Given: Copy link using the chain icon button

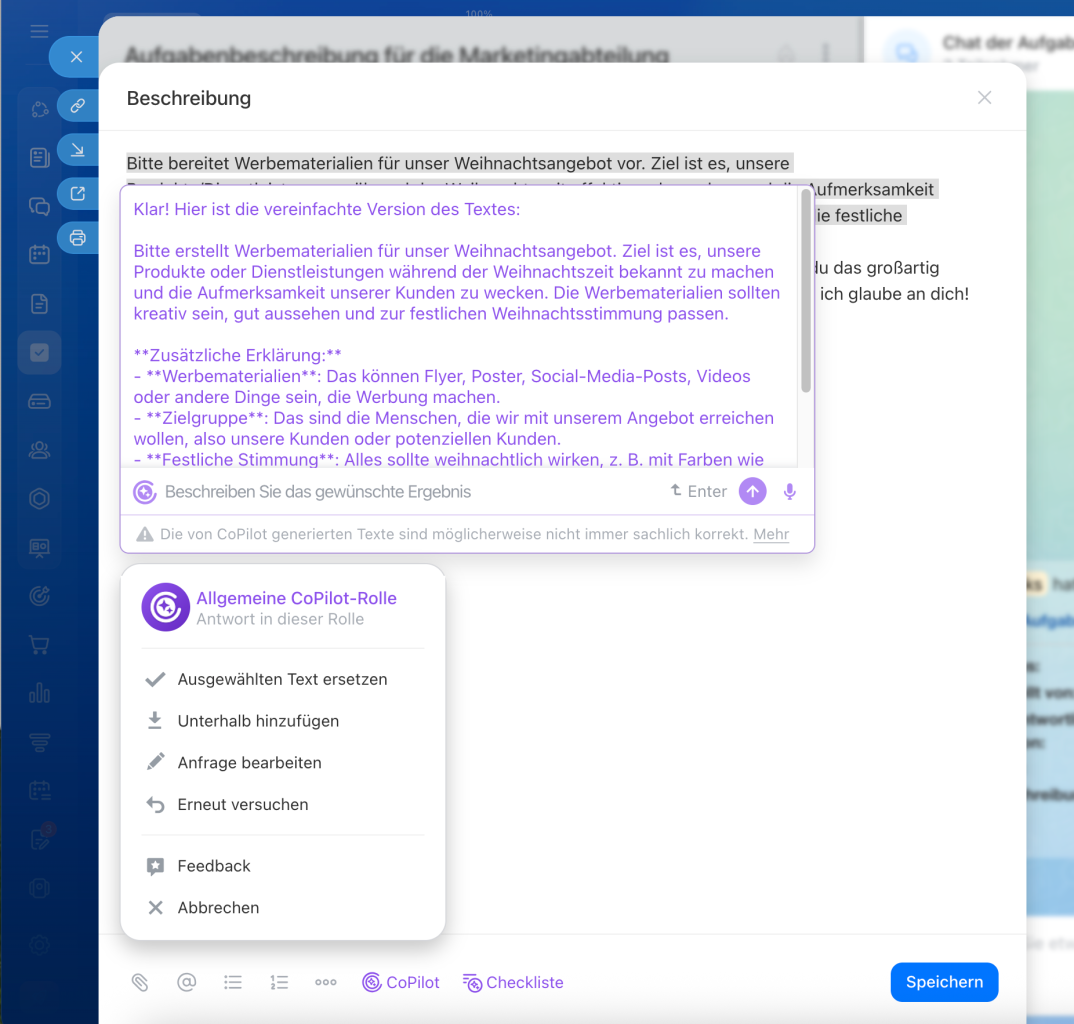Looking at the screenshot, I should tap(77, 105).
